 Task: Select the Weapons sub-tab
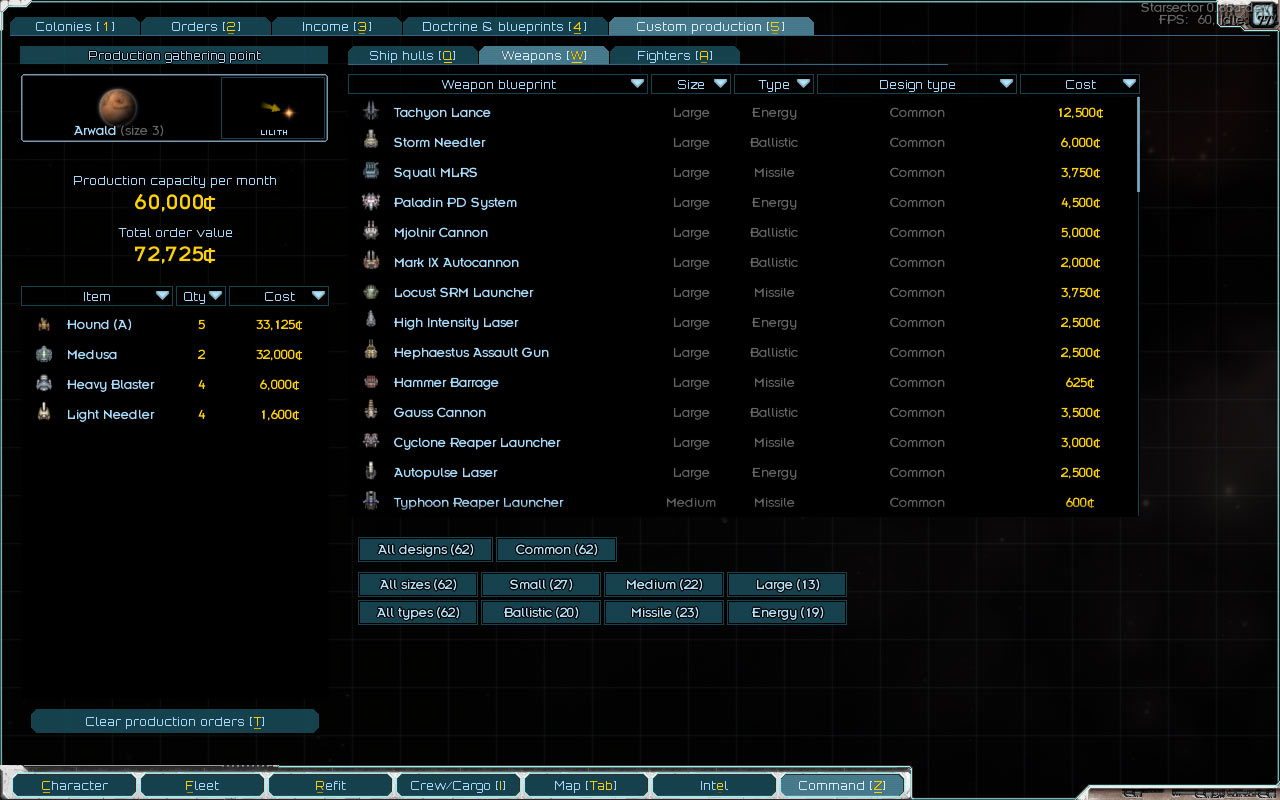[544, 56]
